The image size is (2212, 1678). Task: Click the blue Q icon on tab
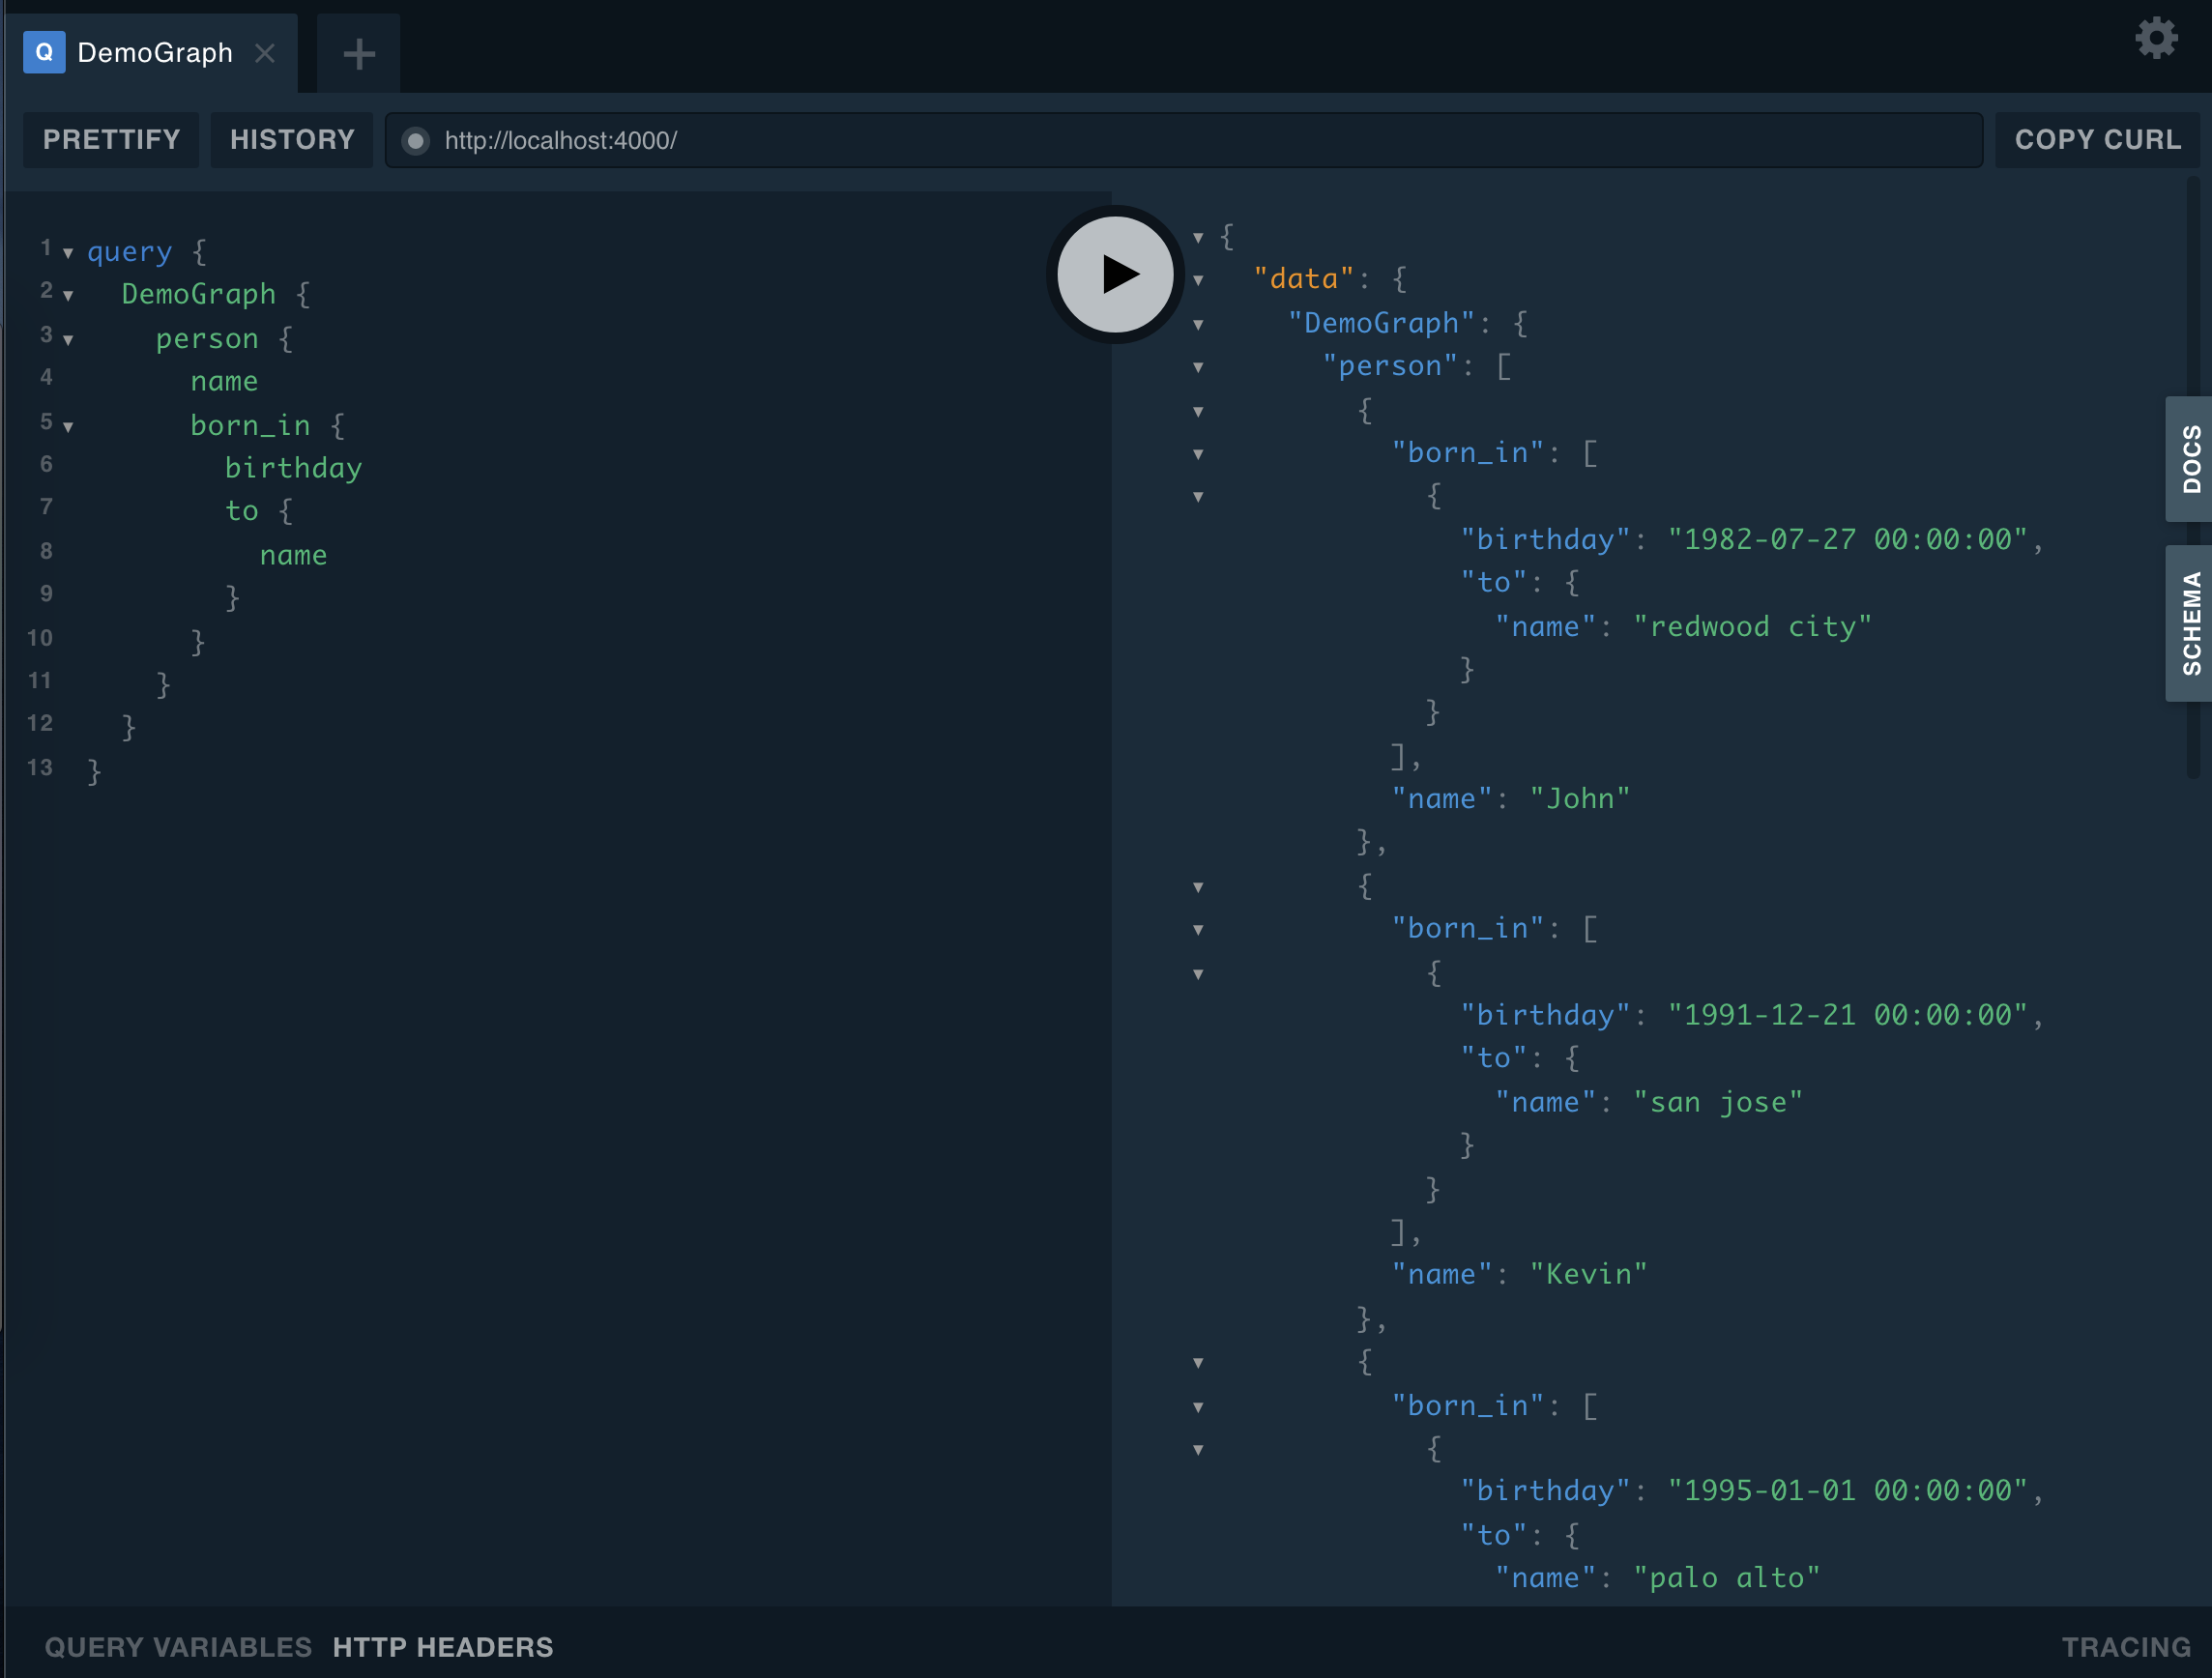(44, 52)
